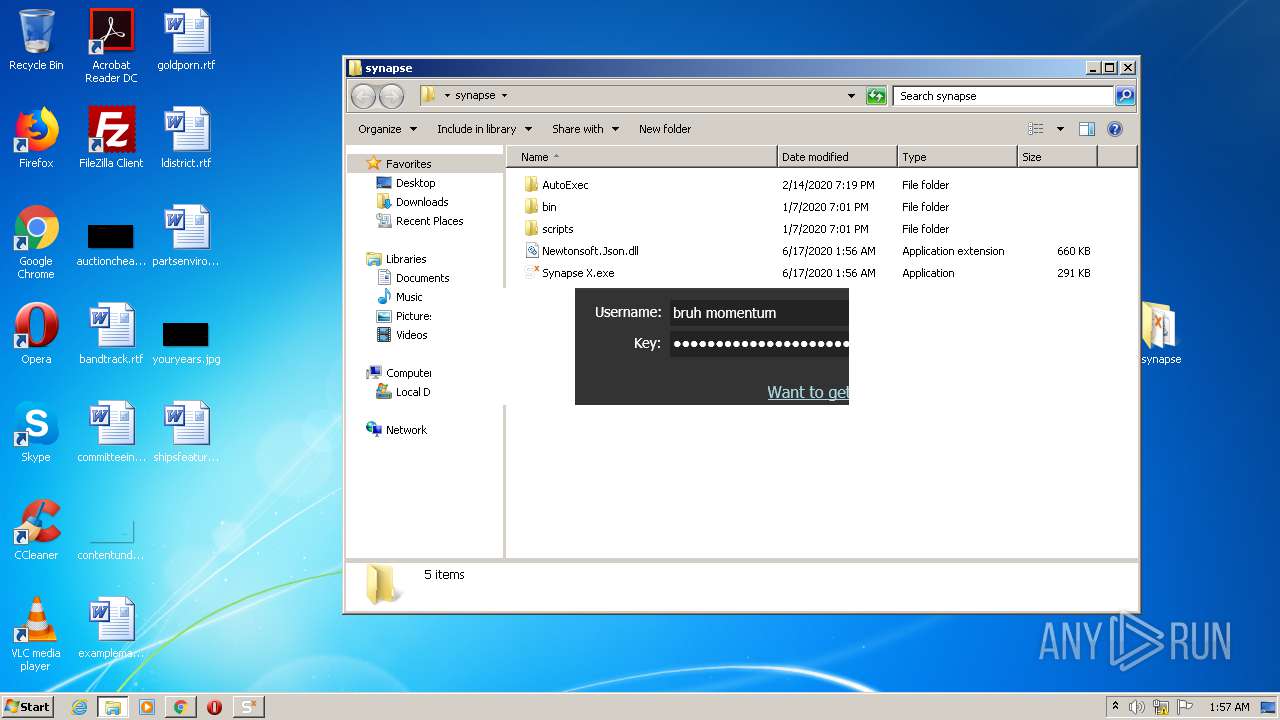Refresh the synapse folder view
Screen dimensions: 1280x720
point(876,96)
